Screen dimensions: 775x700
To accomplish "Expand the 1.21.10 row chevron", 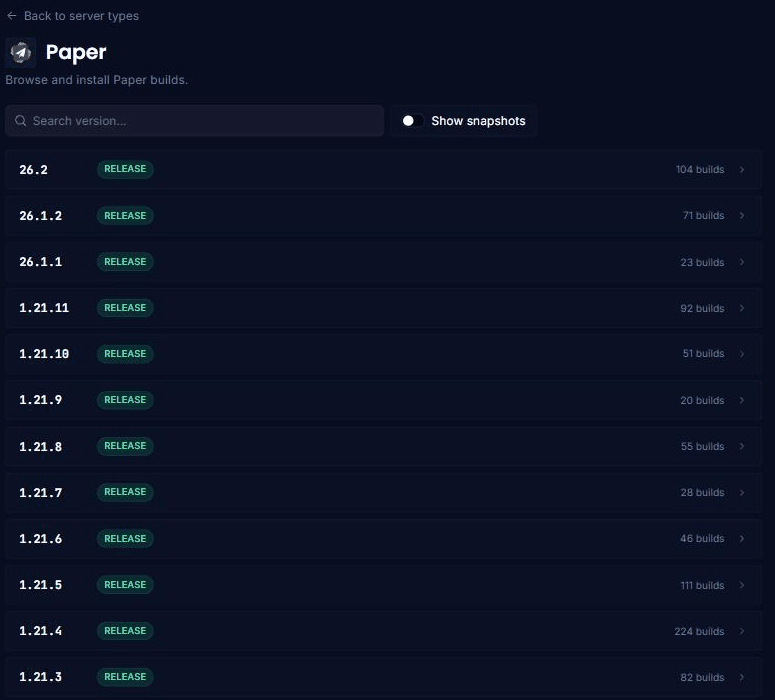I will (x=742, y=354).
